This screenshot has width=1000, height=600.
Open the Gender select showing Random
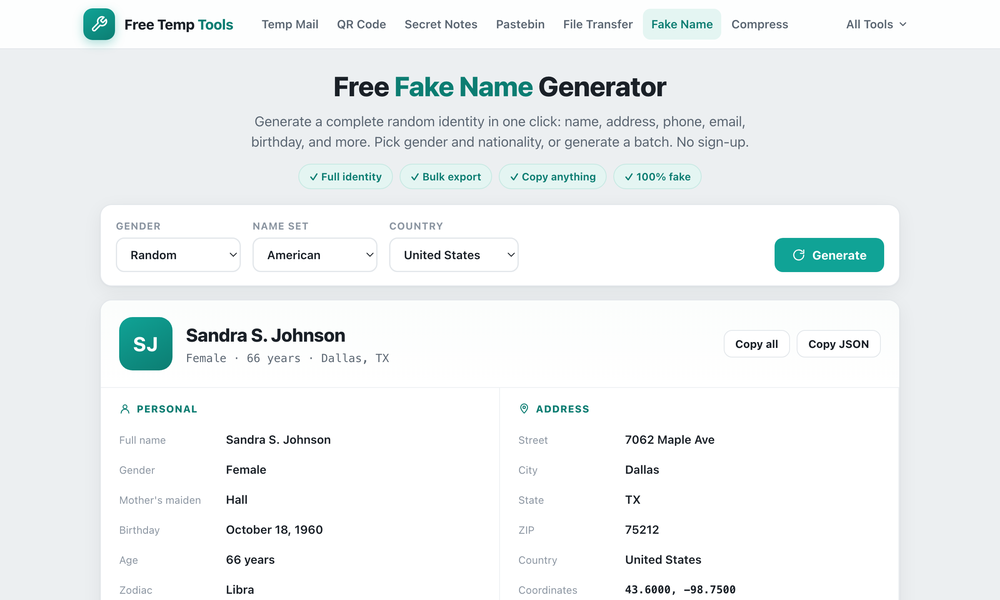coord(178,255)
